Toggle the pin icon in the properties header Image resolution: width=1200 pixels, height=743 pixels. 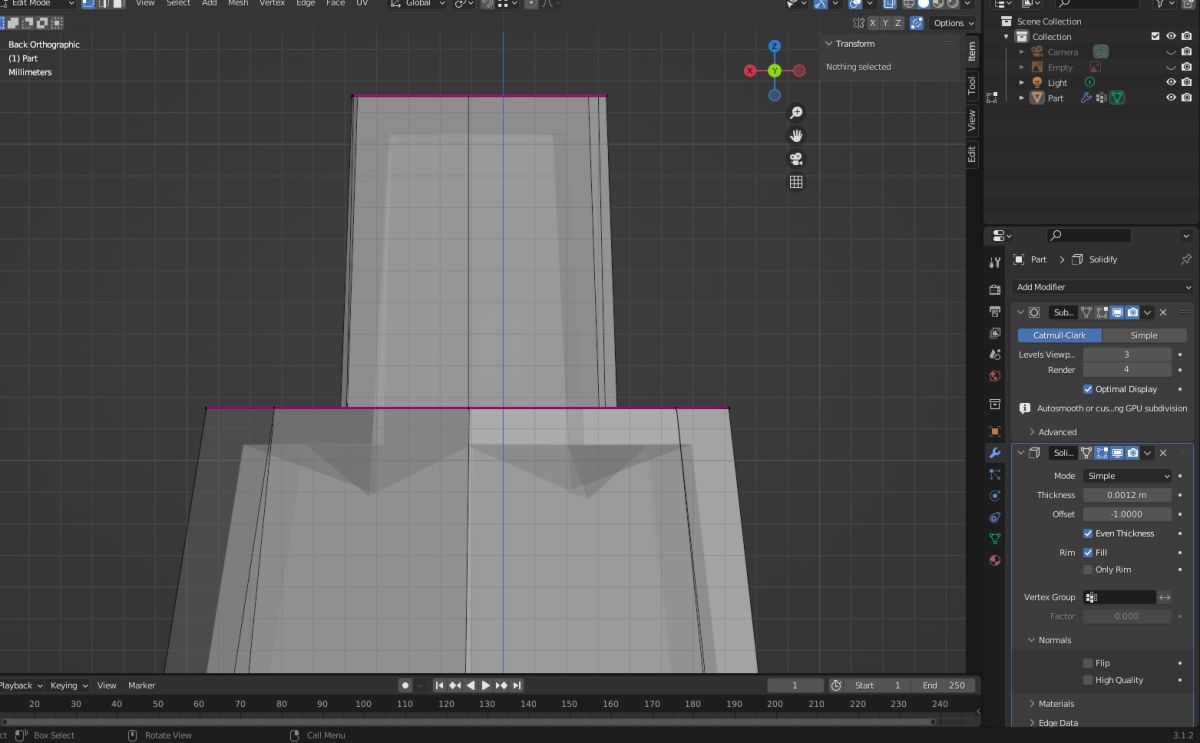1186,259
